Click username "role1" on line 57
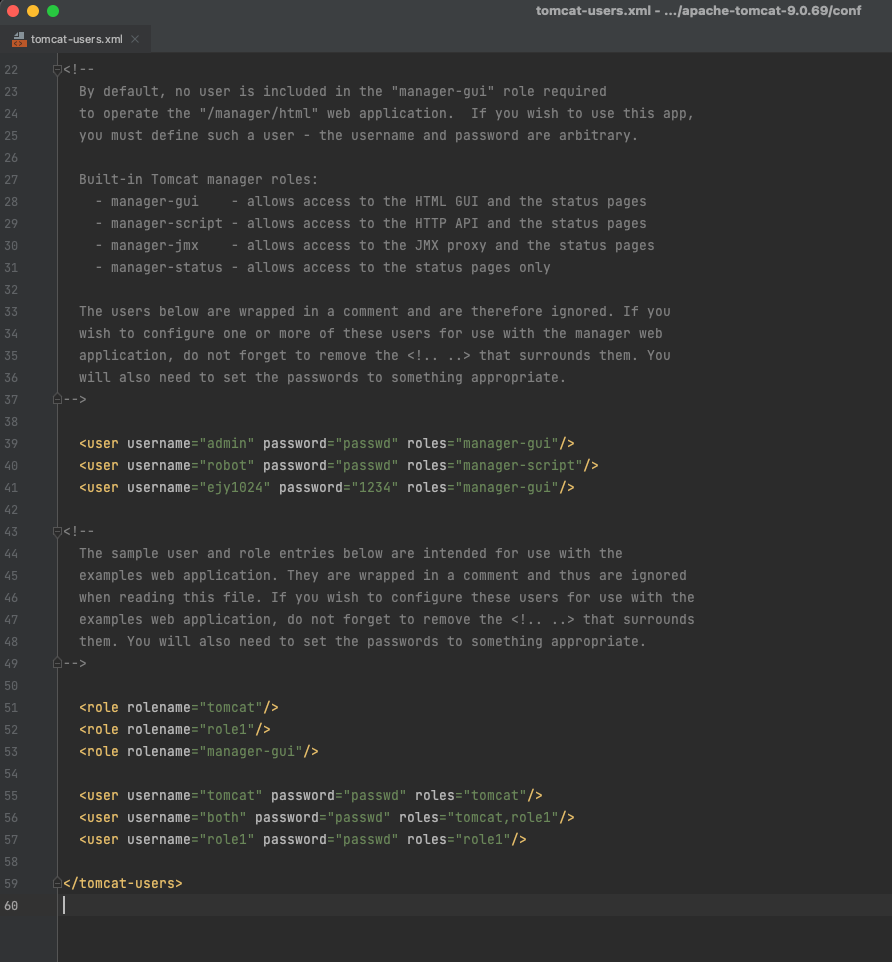 tap(227, 840)
